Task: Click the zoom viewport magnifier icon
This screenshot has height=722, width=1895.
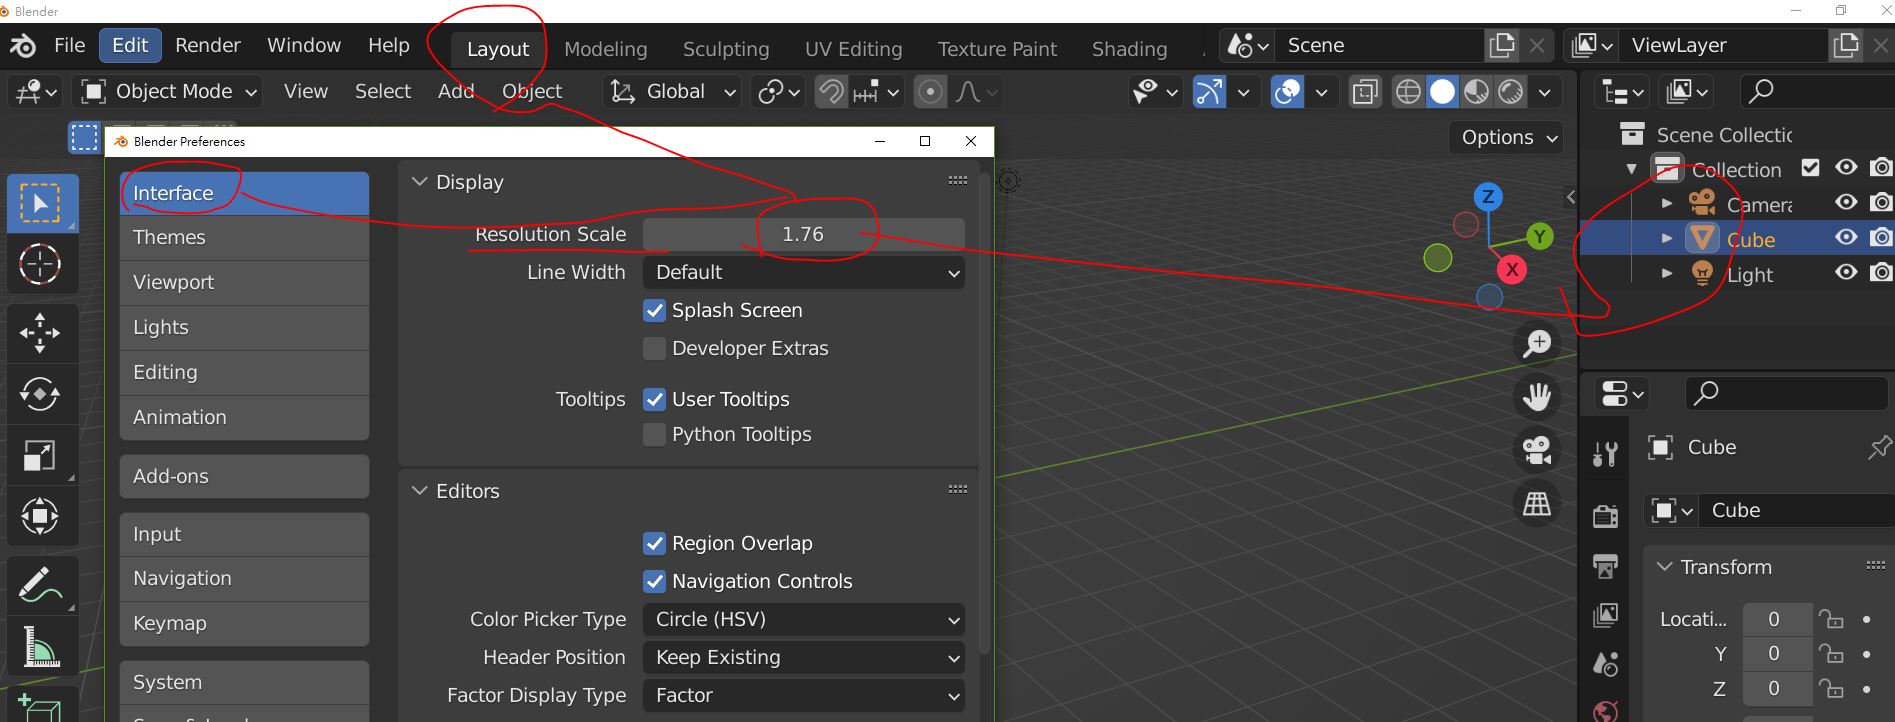Action: click(1537, 344)
